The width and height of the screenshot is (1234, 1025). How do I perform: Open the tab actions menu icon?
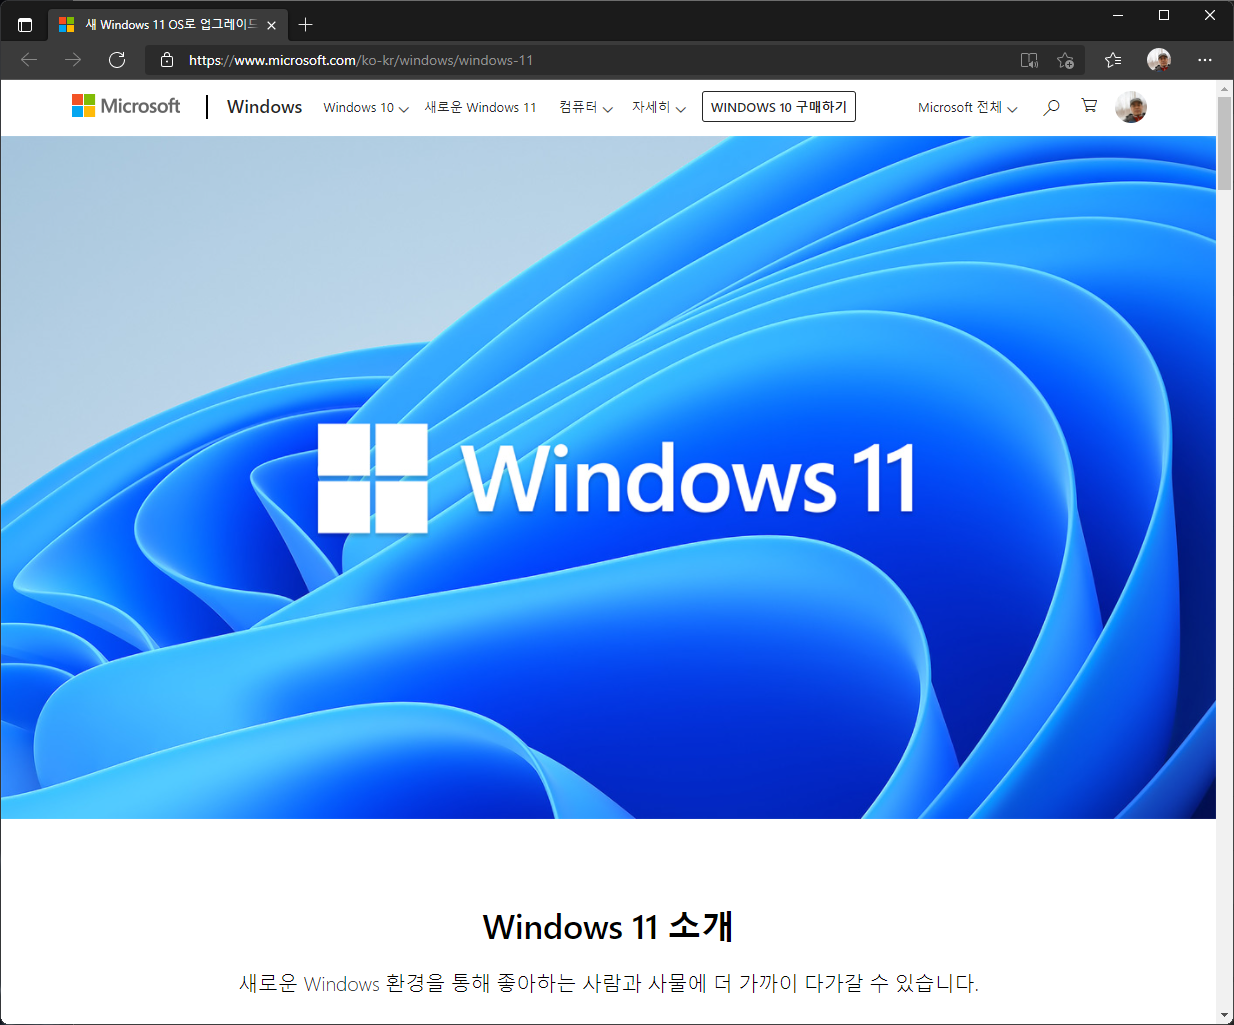[x=25, y=25]
